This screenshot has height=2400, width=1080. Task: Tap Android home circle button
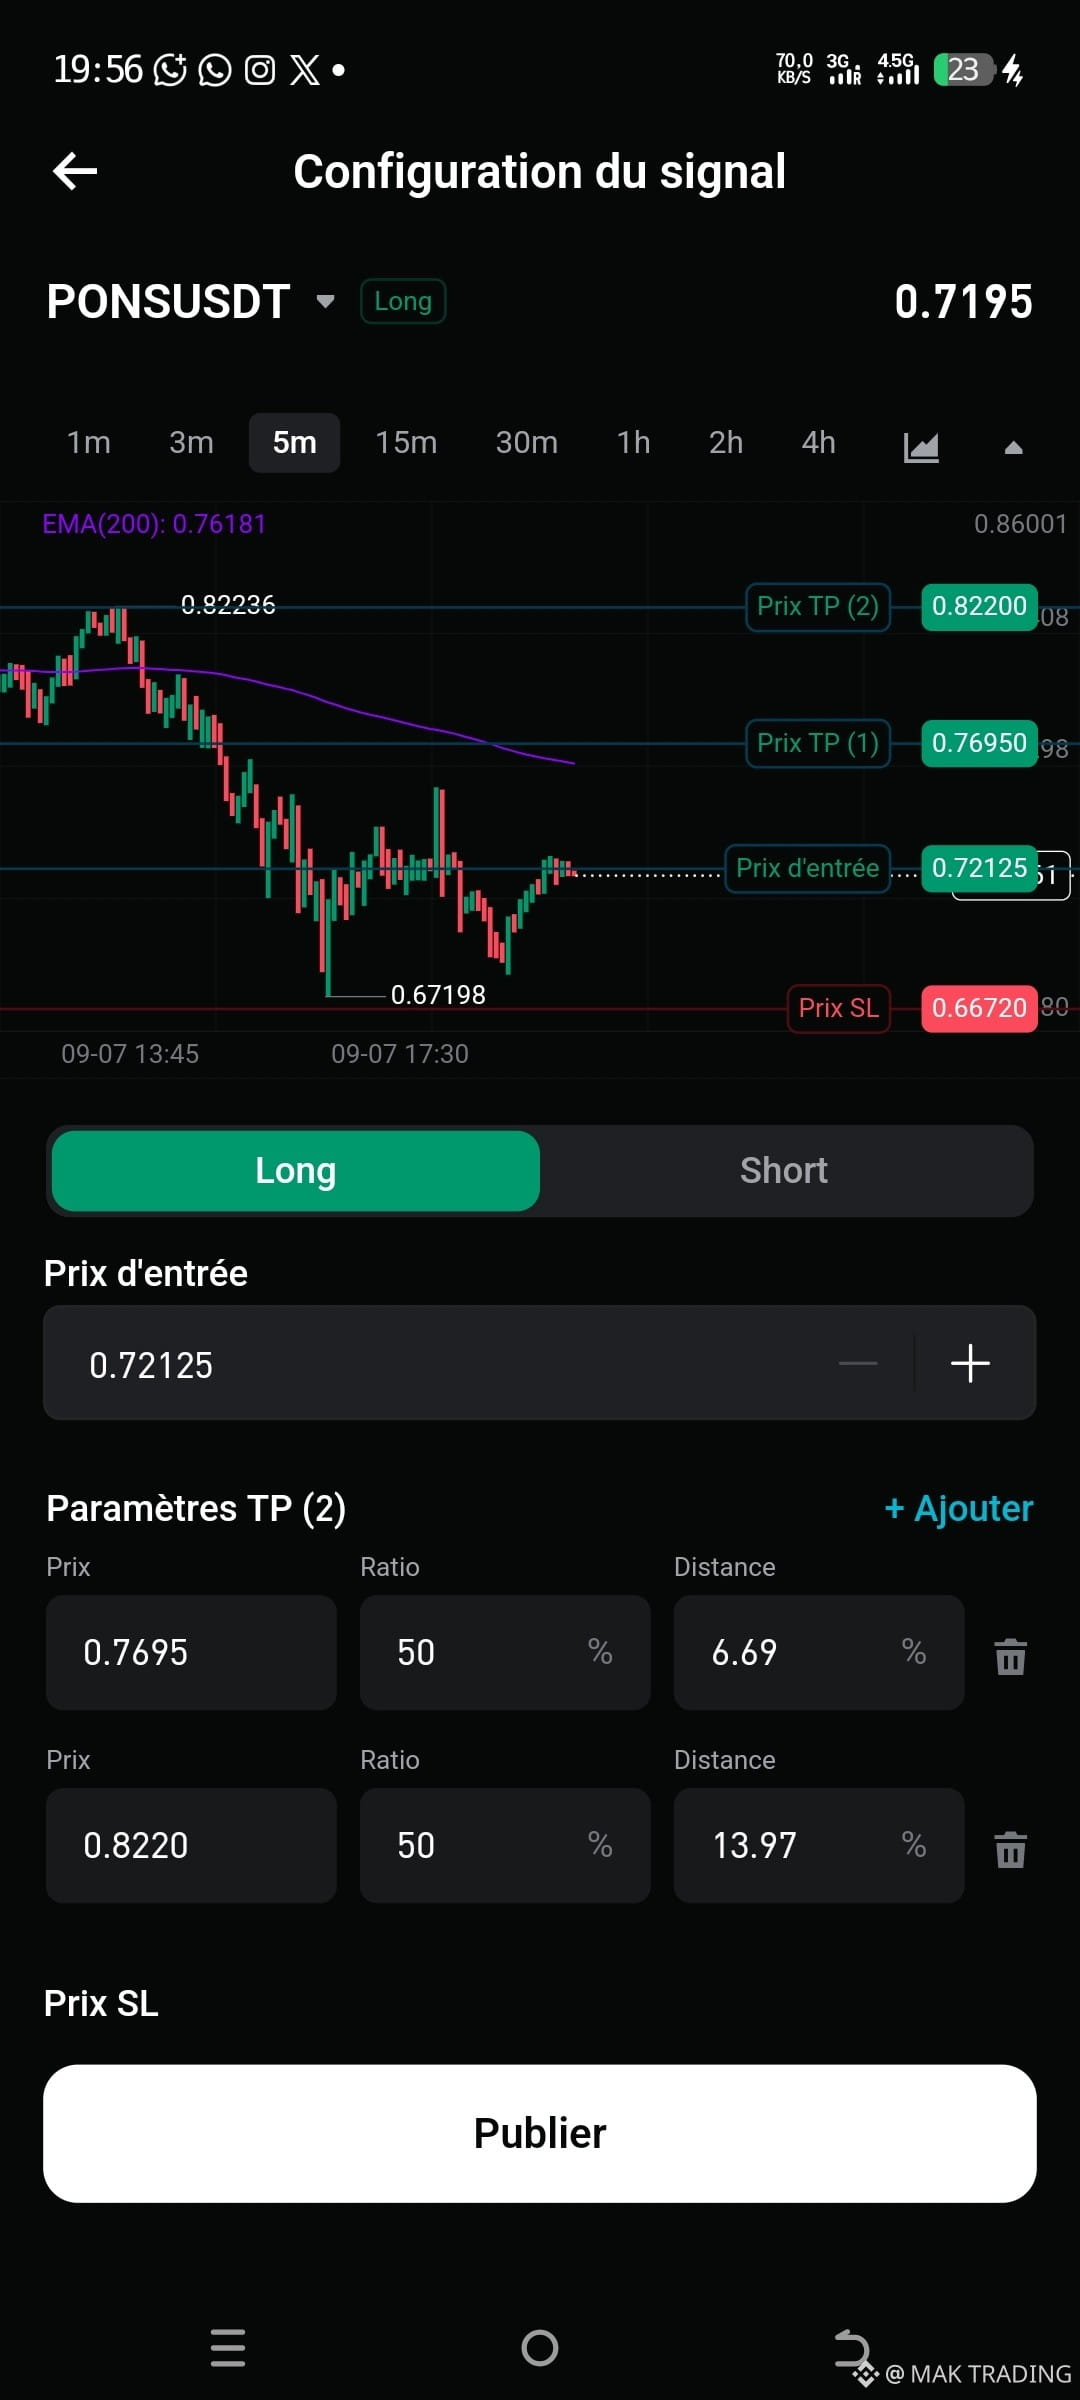(x=540, y=2347)
